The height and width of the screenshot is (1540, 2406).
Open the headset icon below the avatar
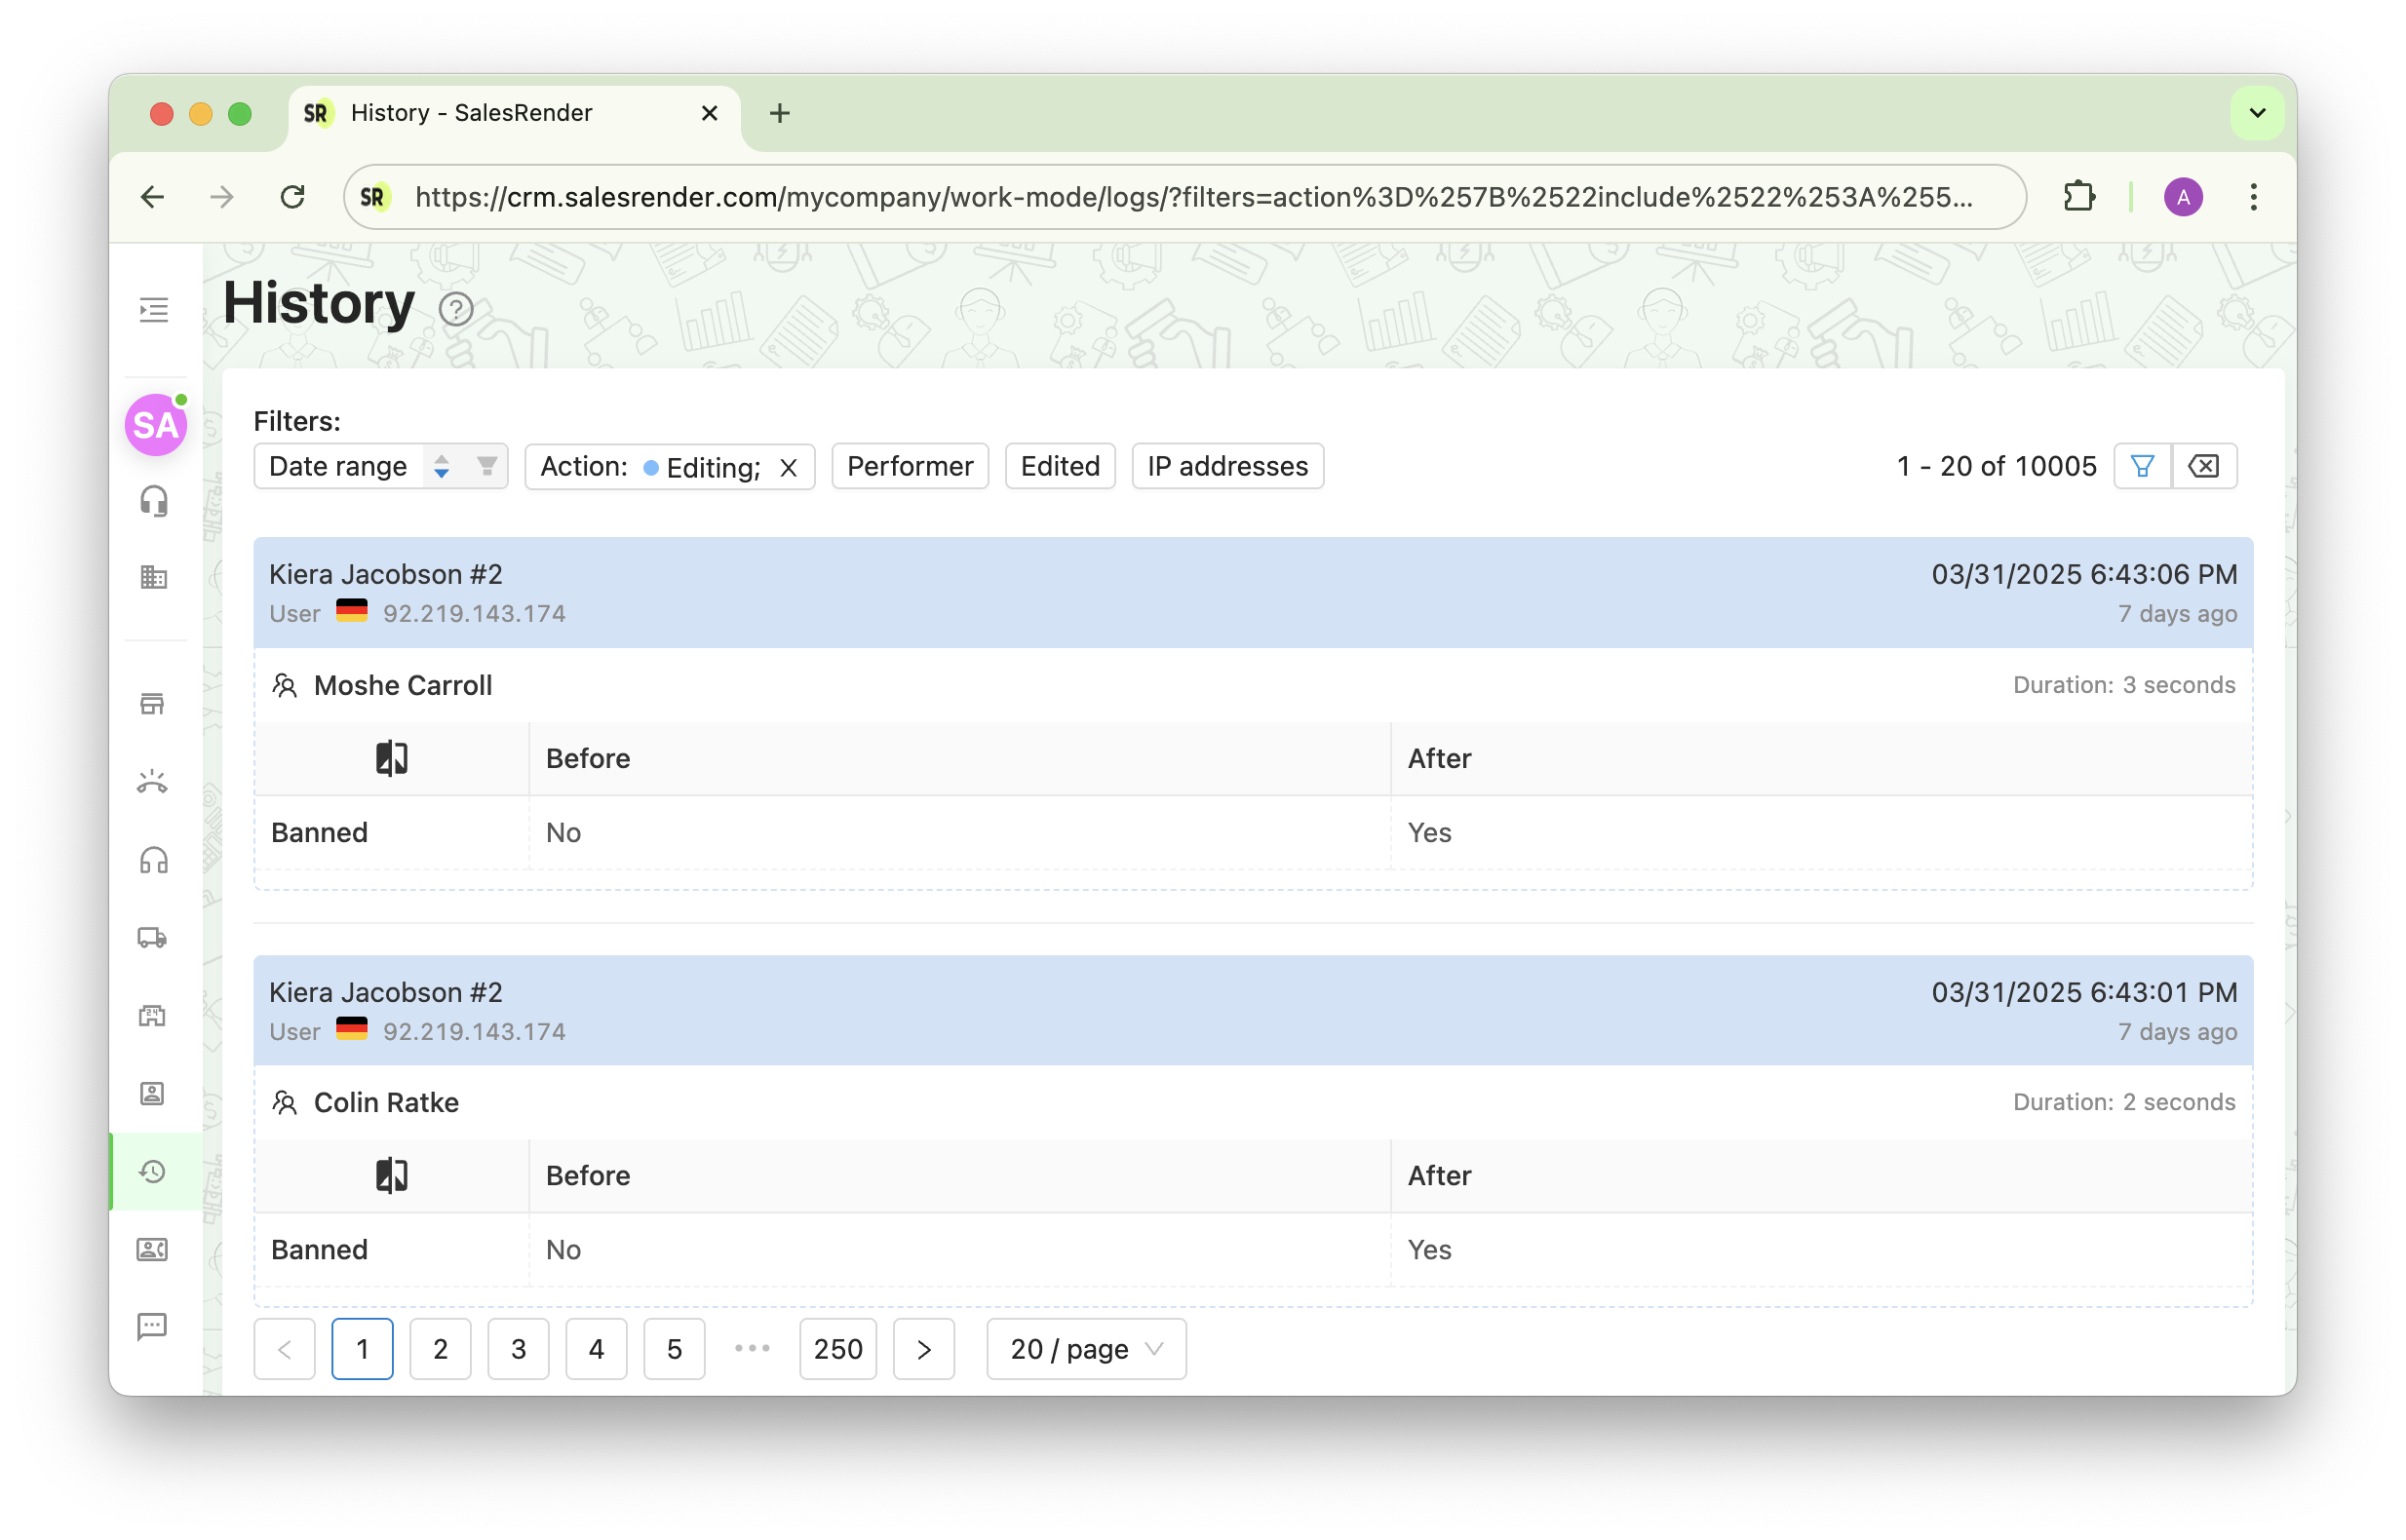(153, 501)
